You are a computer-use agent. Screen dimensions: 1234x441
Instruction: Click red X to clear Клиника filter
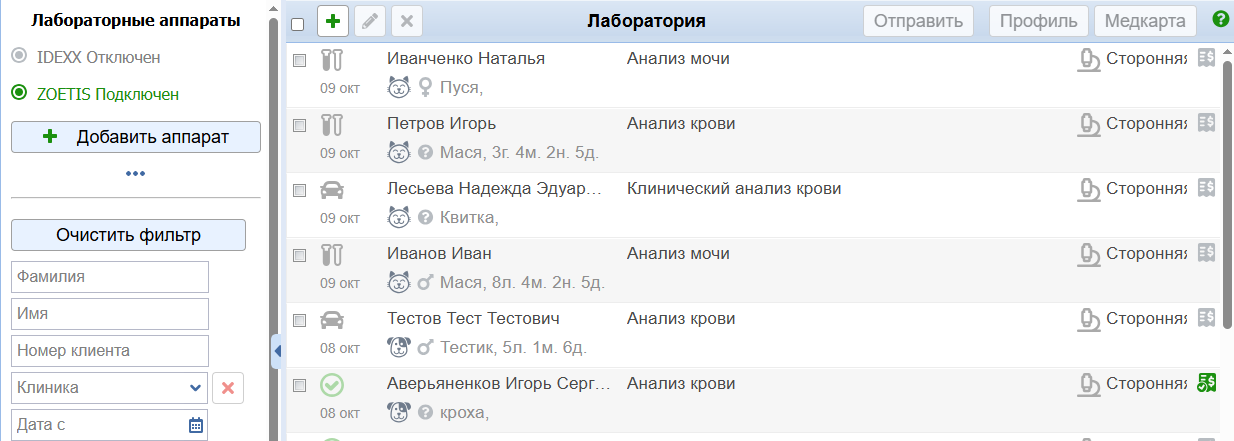pyautogui.click(x=227, y=388)
